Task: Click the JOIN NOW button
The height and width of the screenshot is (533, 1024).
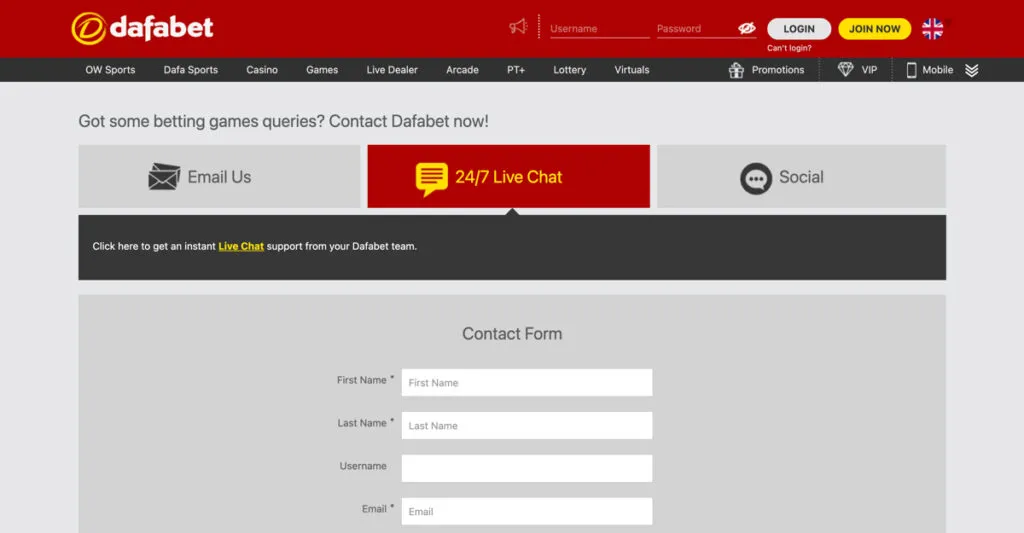Action: point(874,29)
